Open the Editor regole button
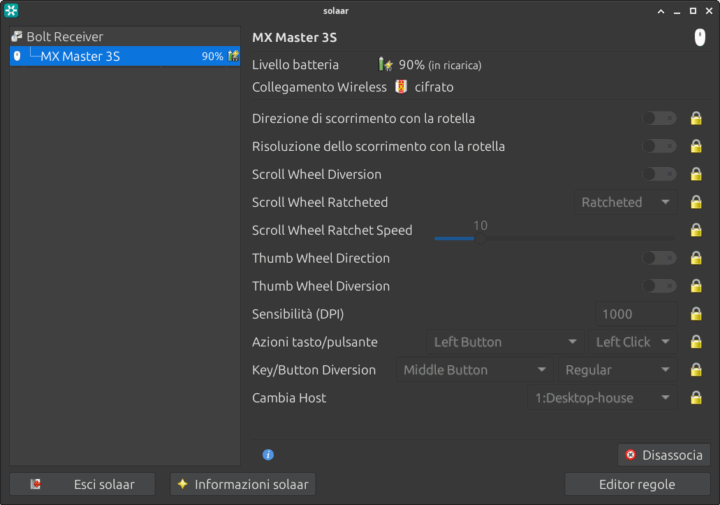This screenshot has width=720, height=505. [637, 484]
